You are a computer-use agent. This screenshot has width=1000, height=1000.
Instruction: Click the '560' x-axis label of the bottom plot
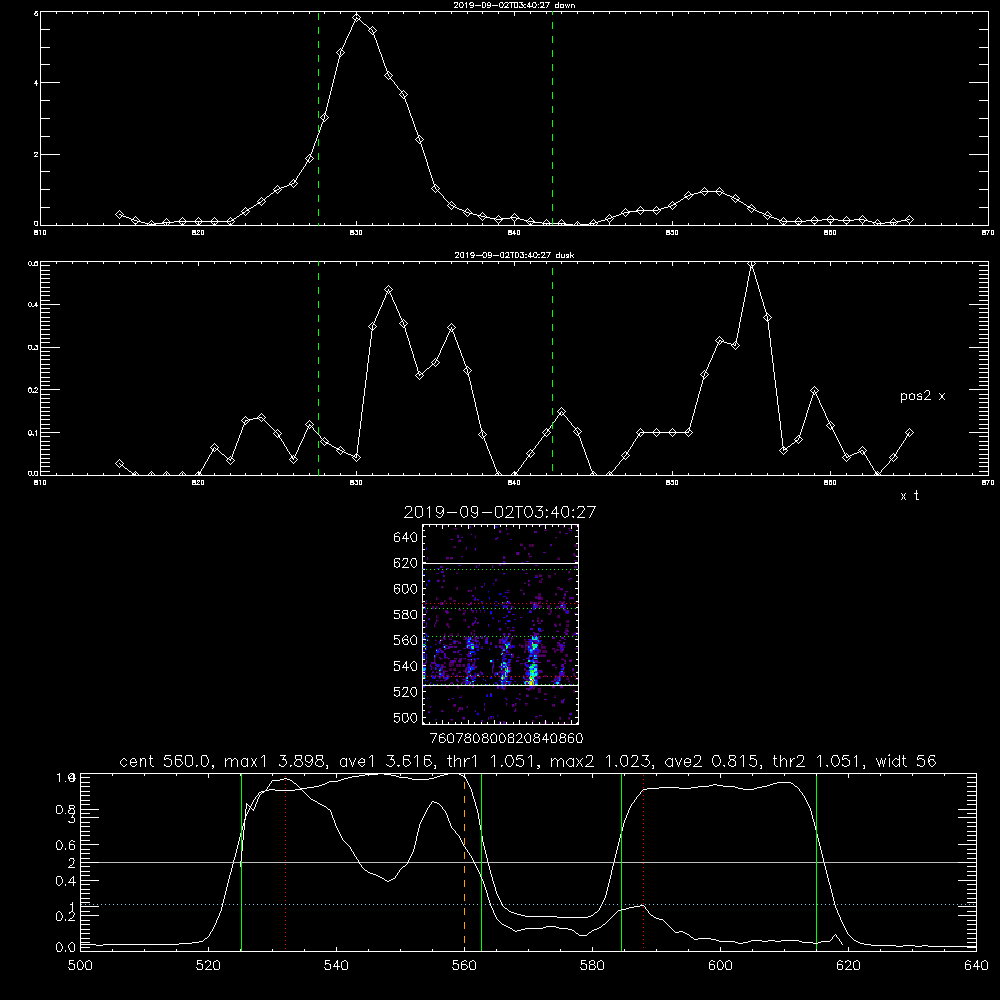coord(464,966)
